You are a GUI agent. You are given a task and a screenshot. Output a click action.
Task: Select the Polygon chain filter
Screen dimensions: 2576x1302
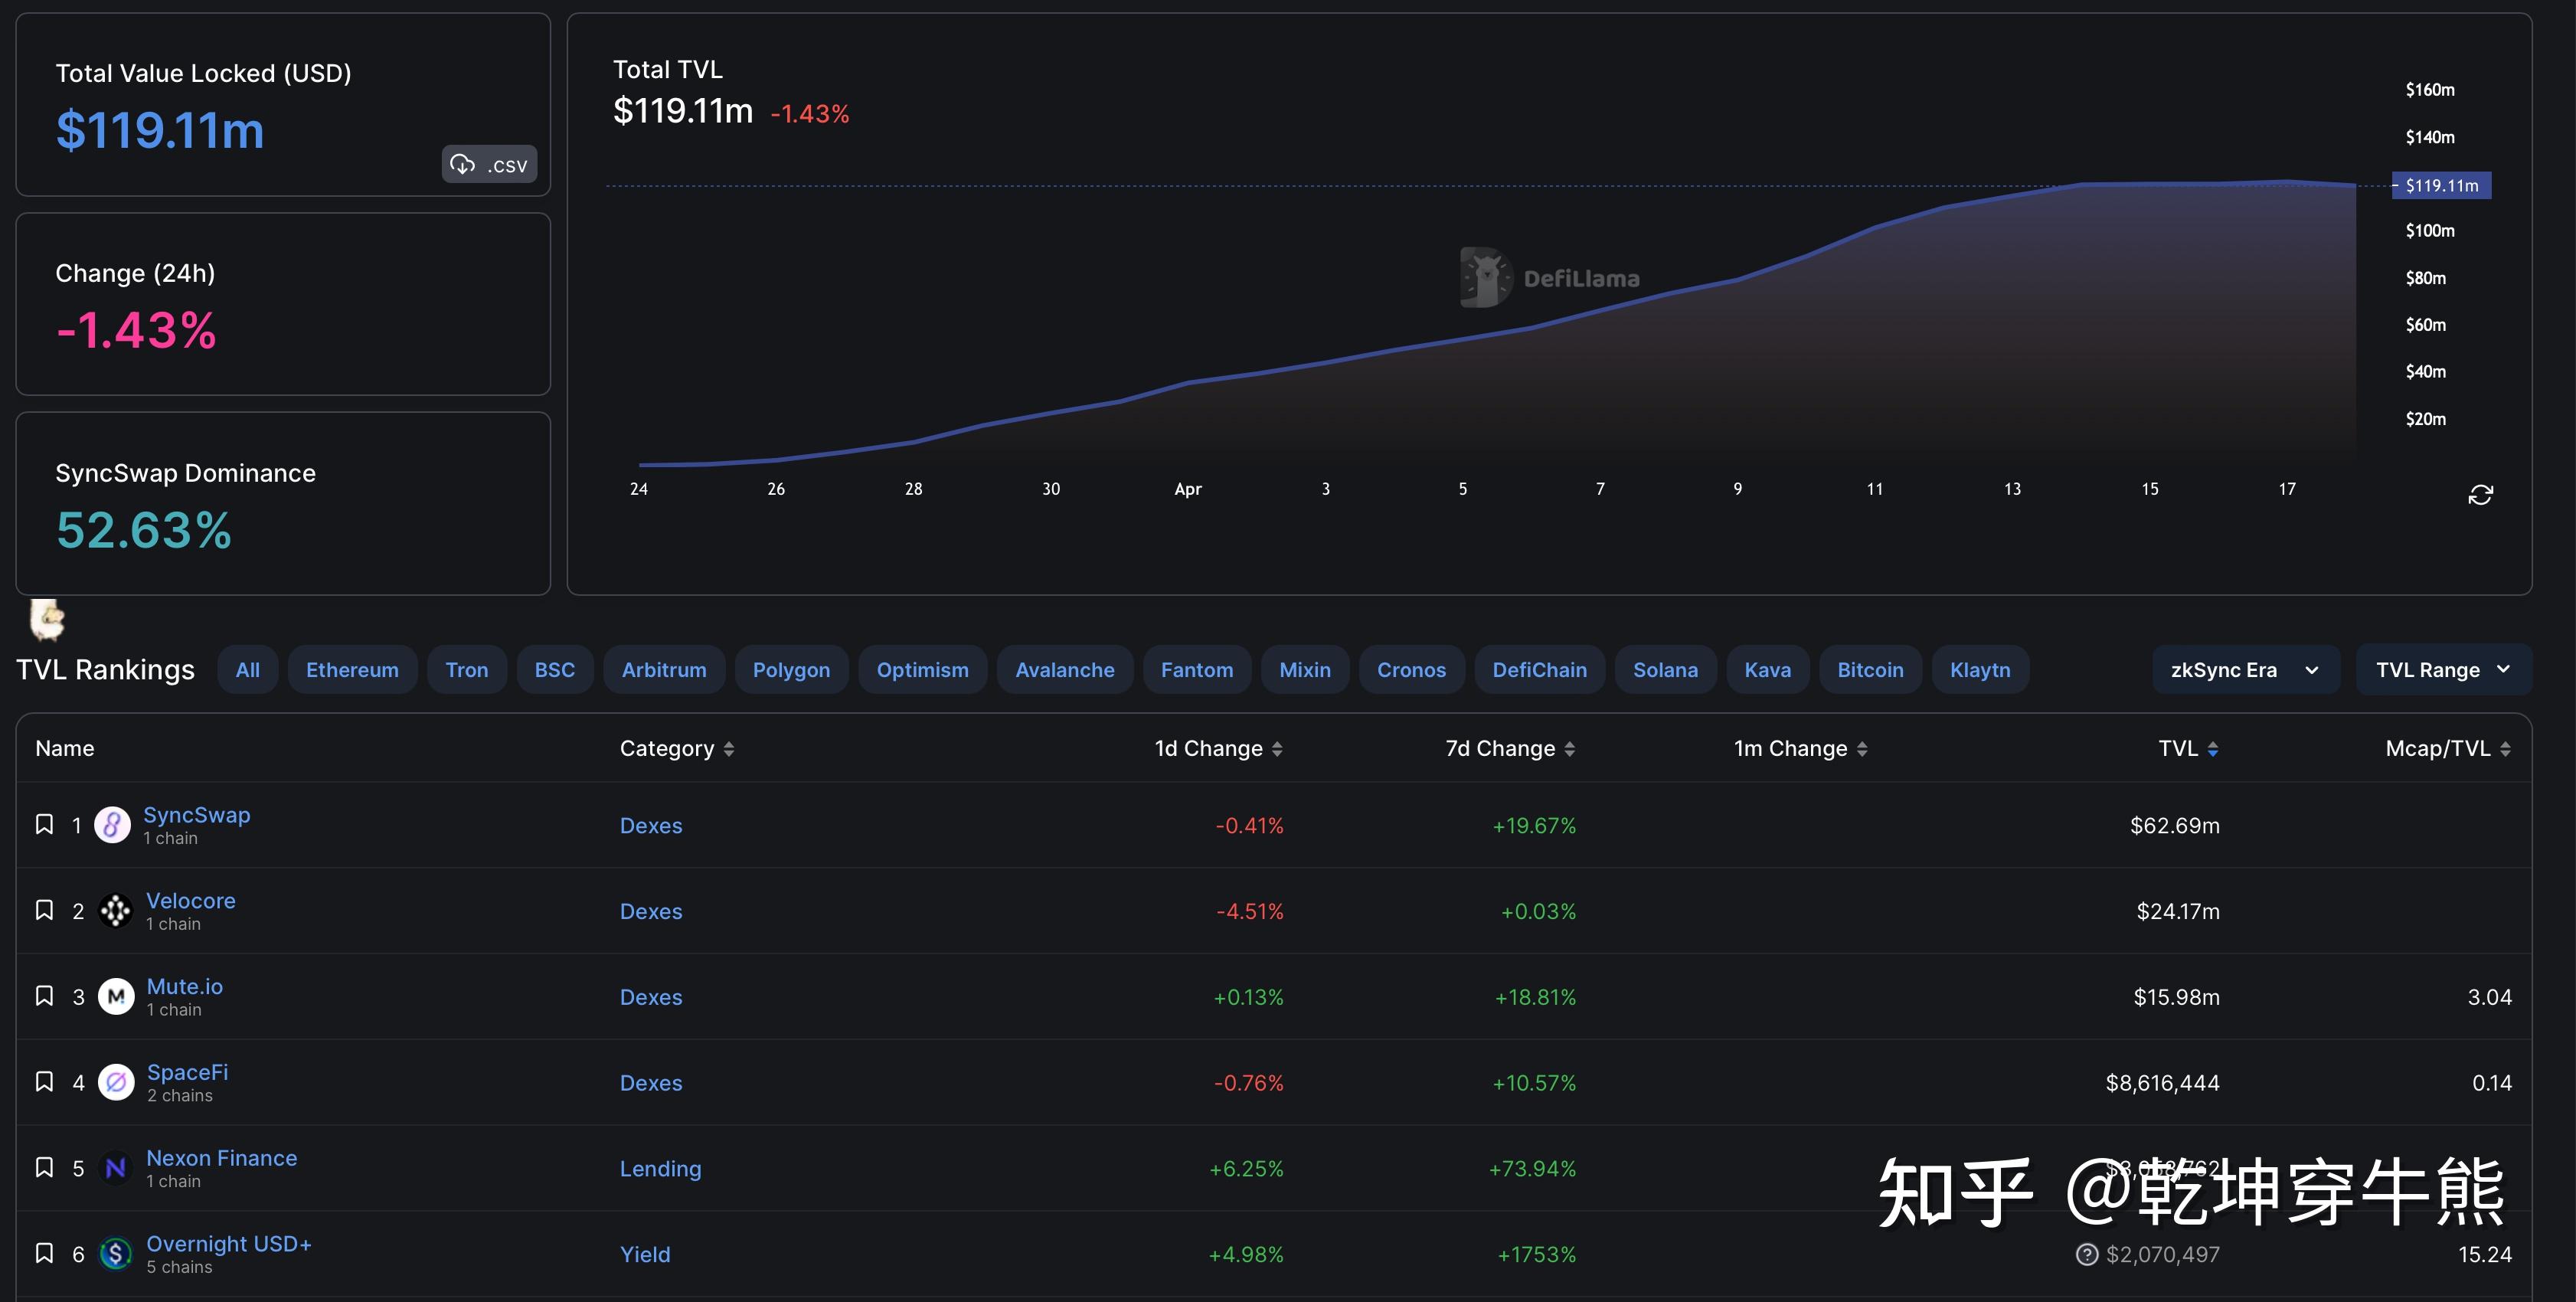[x=791, y=670]
